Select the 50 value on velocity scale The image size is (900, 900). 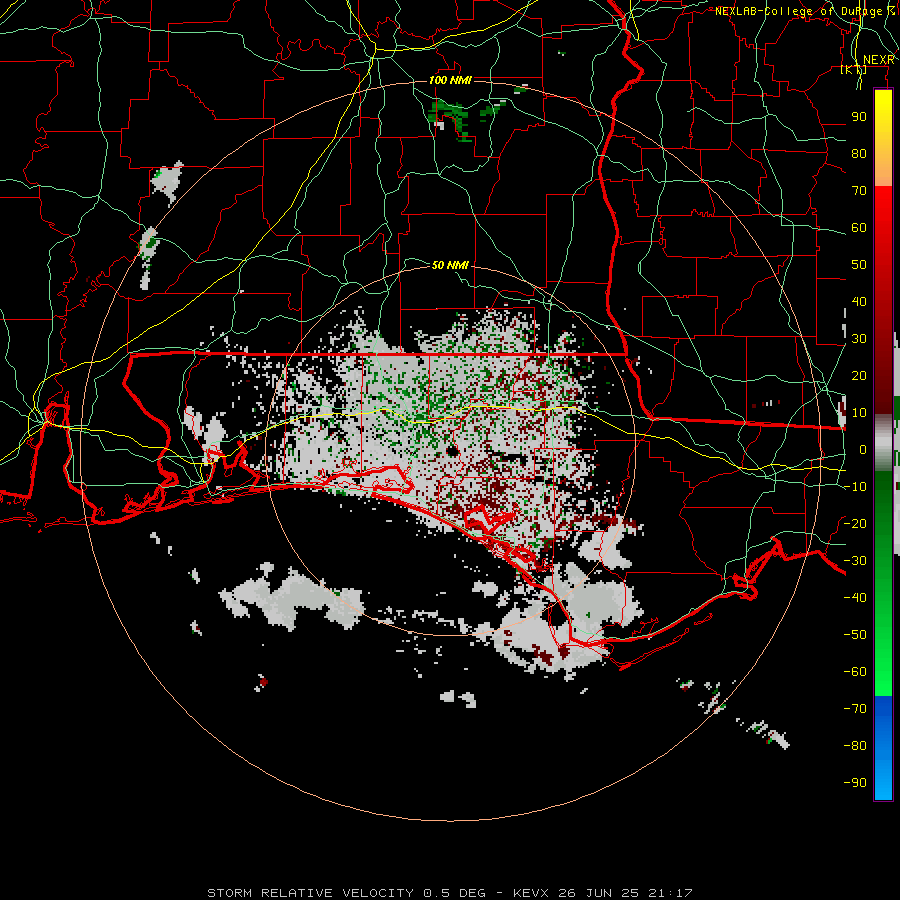859,265
